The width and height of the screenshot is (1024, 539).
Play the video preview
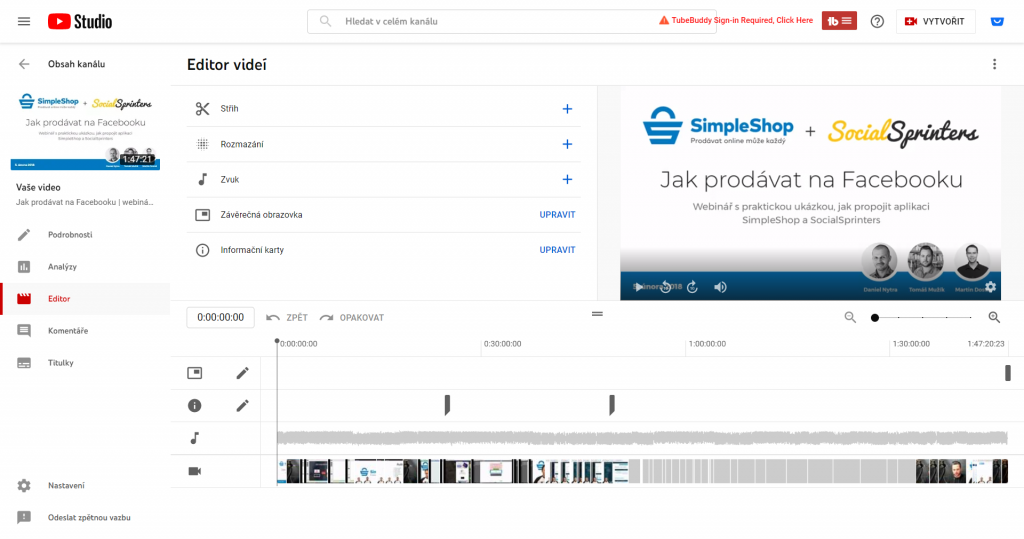[x=638, y=287]
